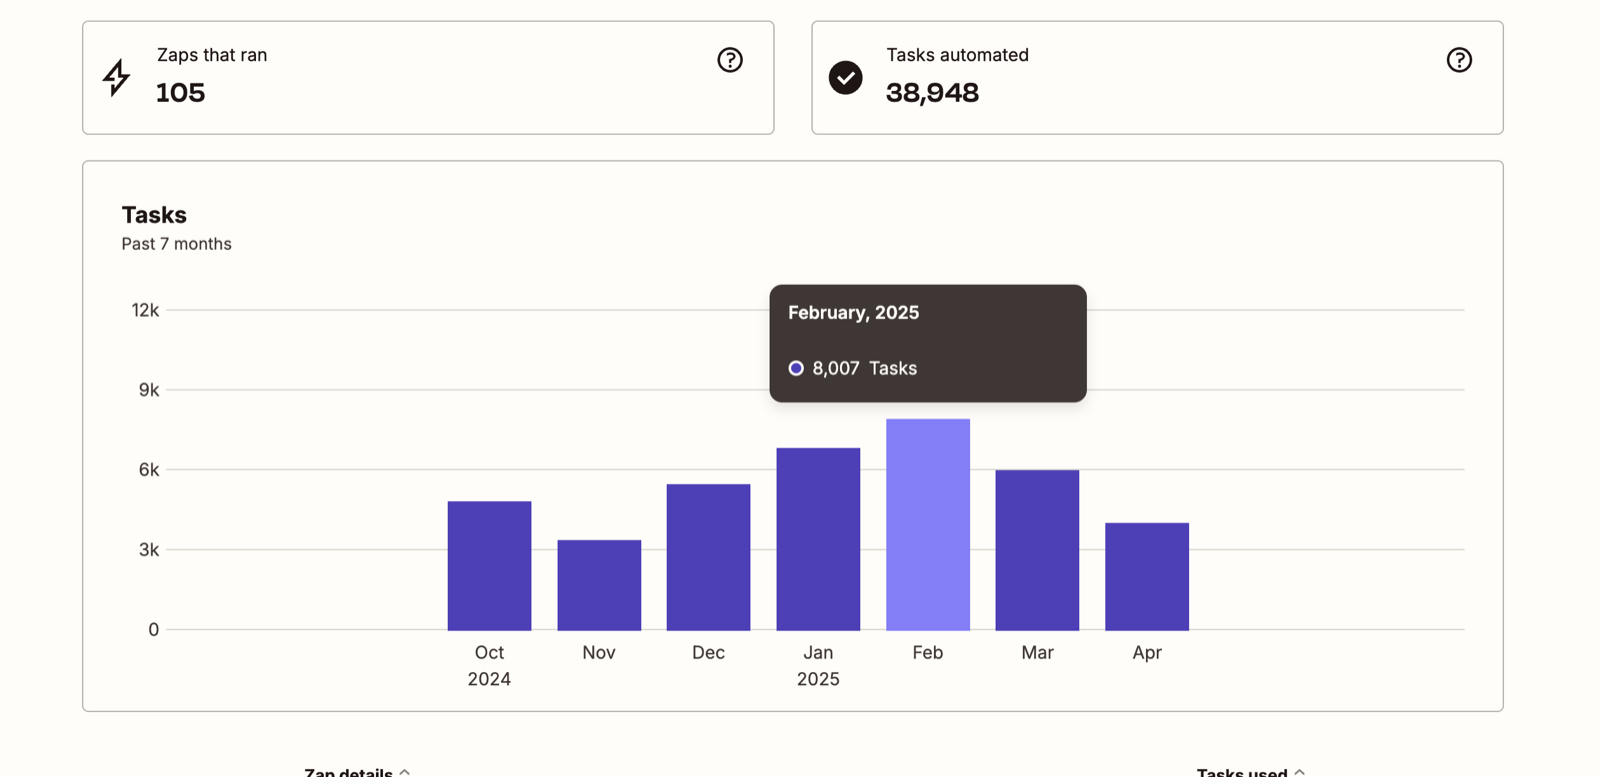Select the December bar in chart
Image resolution: width=1600 pixels, height=777 pixels.
point(708,557)
